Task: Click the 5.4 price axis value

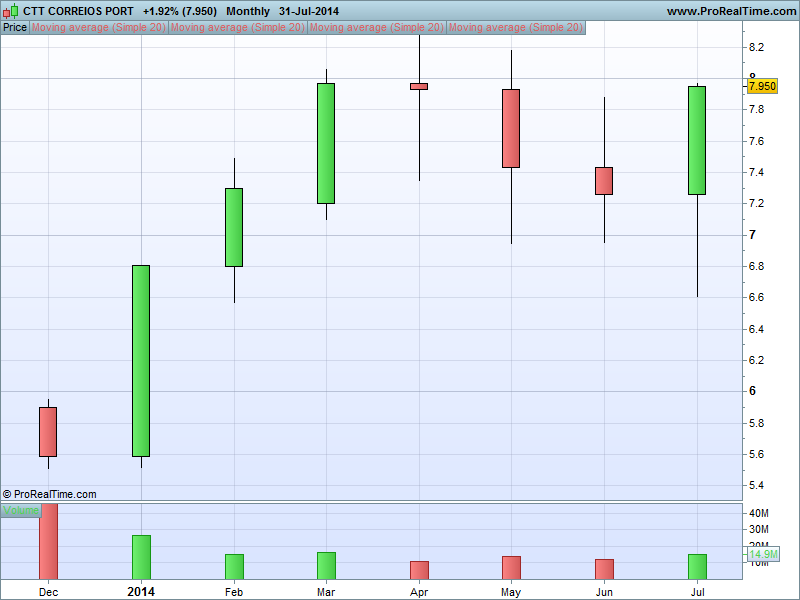Action: pos(756,485)
